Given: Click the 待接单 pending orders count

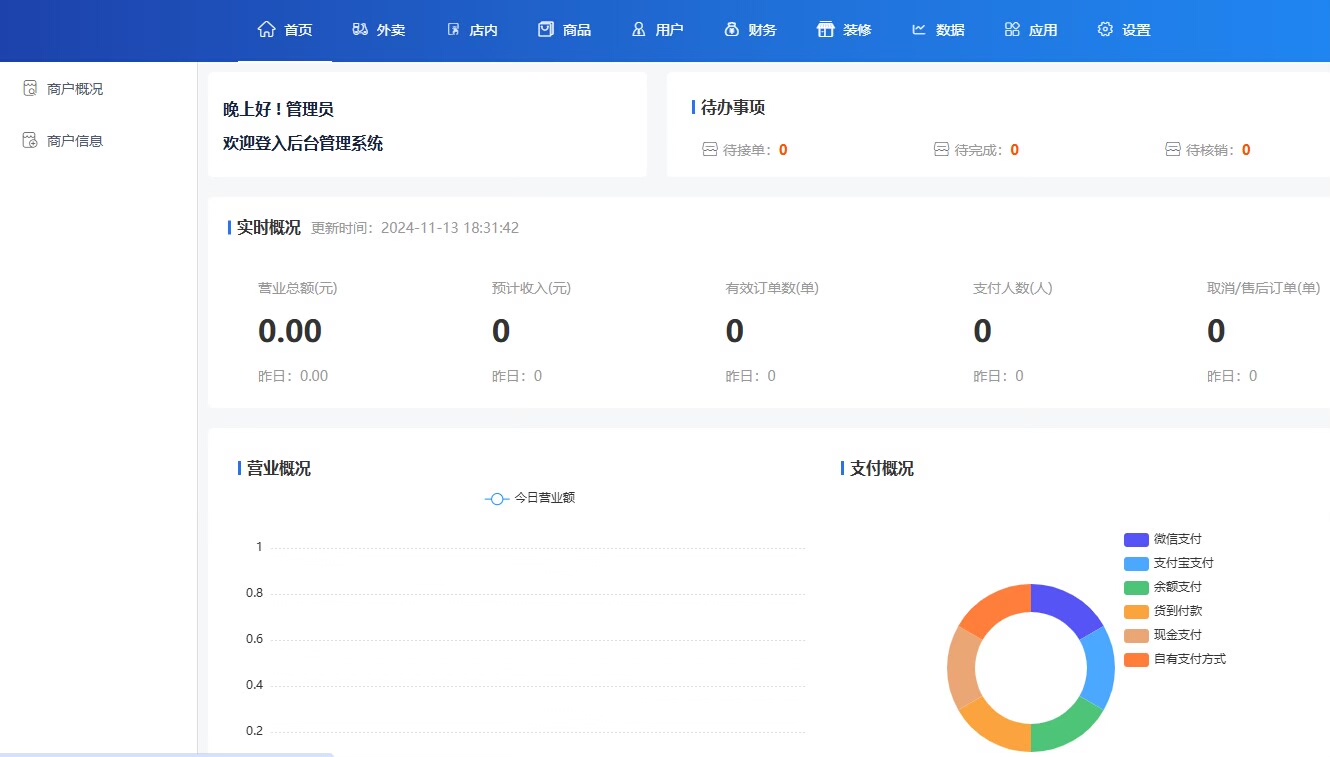Looking at the screenshot, I should click(783, 150).
